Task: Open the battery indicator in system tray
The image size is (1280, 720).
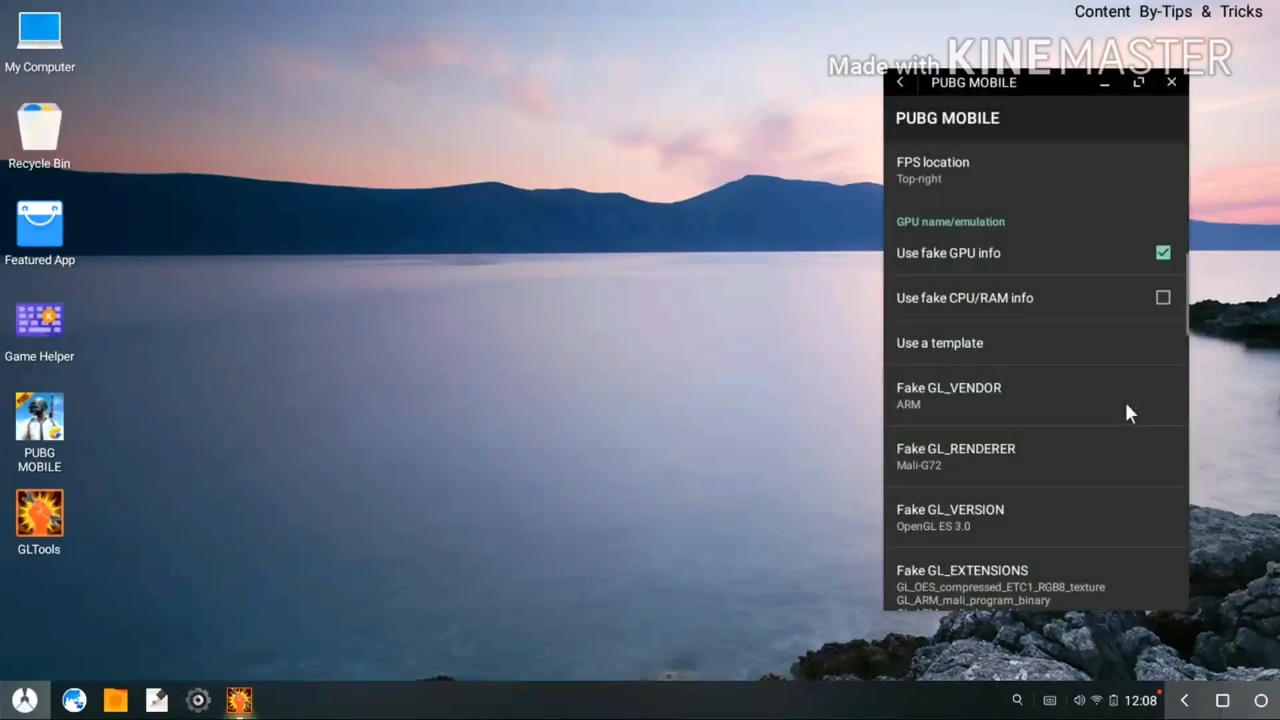Action: point(1112,701)
